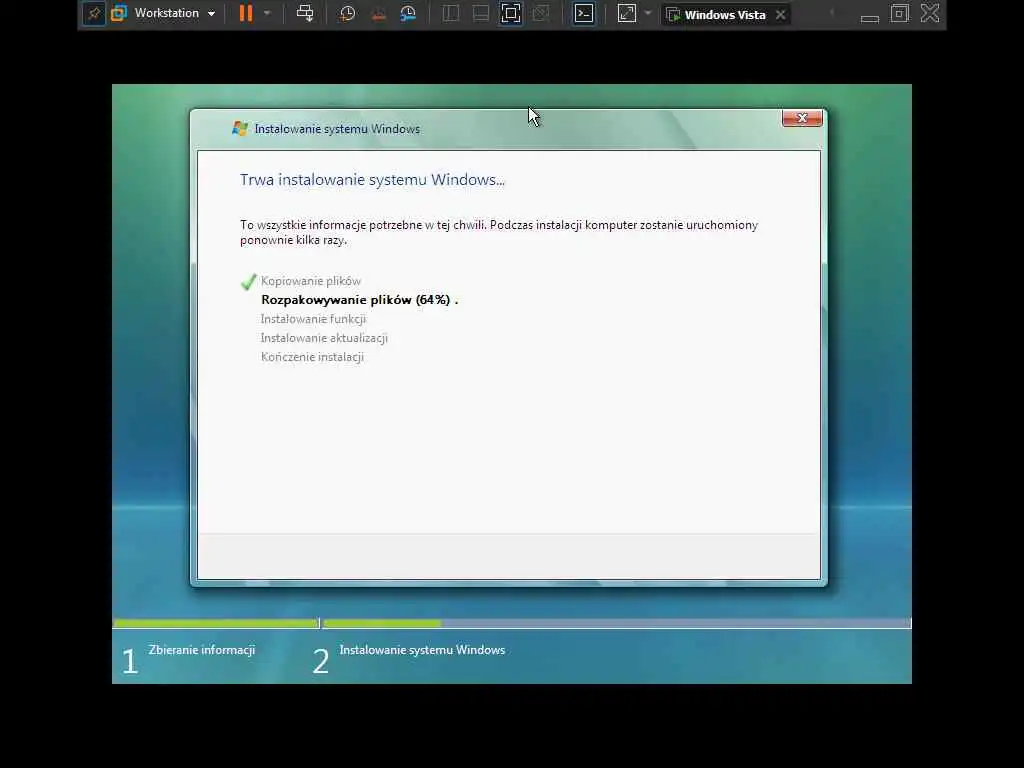
Task: Pause the virtual machine
Action: [246, 13]
